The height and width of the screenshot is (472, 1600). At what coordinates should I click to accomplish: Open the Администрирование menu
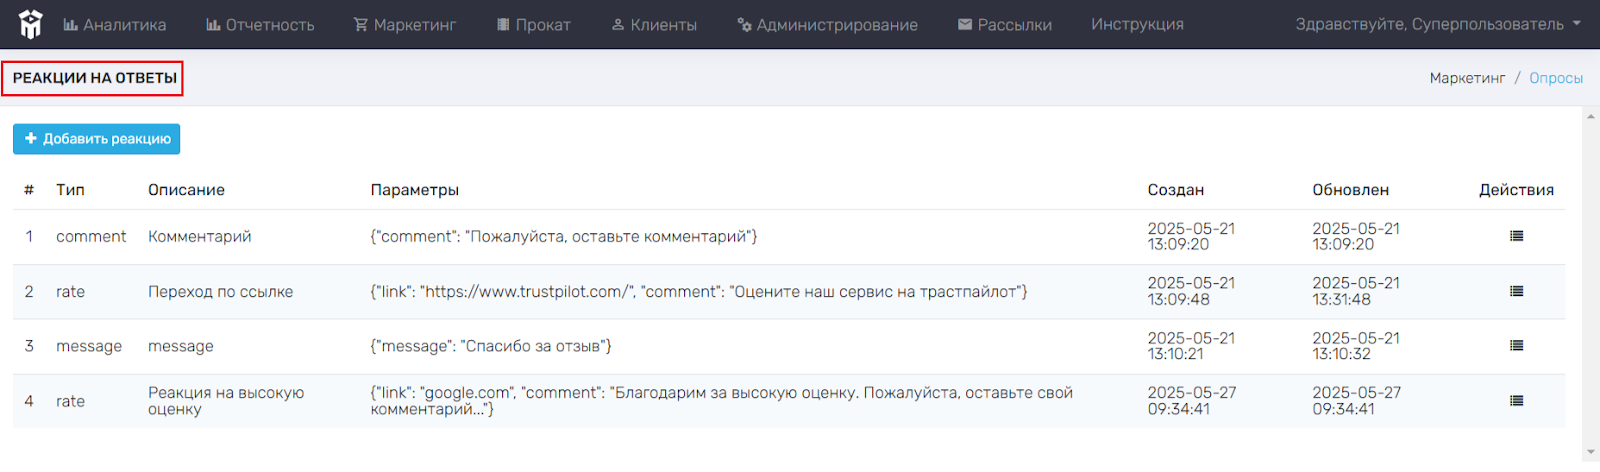click(x=827, y=24)
